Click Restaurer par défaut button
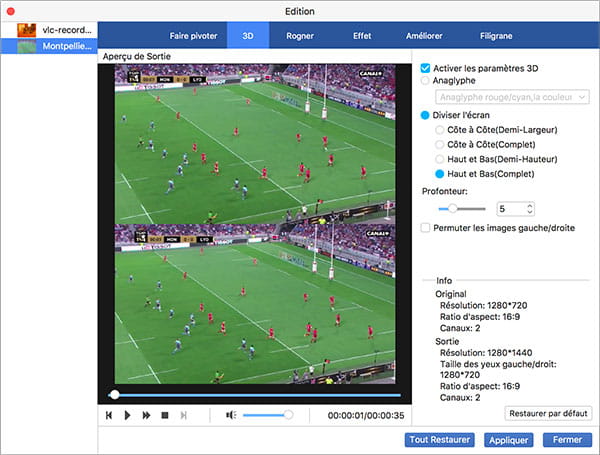The width and height of the screenshot is (600, 455). coord(548,413)
